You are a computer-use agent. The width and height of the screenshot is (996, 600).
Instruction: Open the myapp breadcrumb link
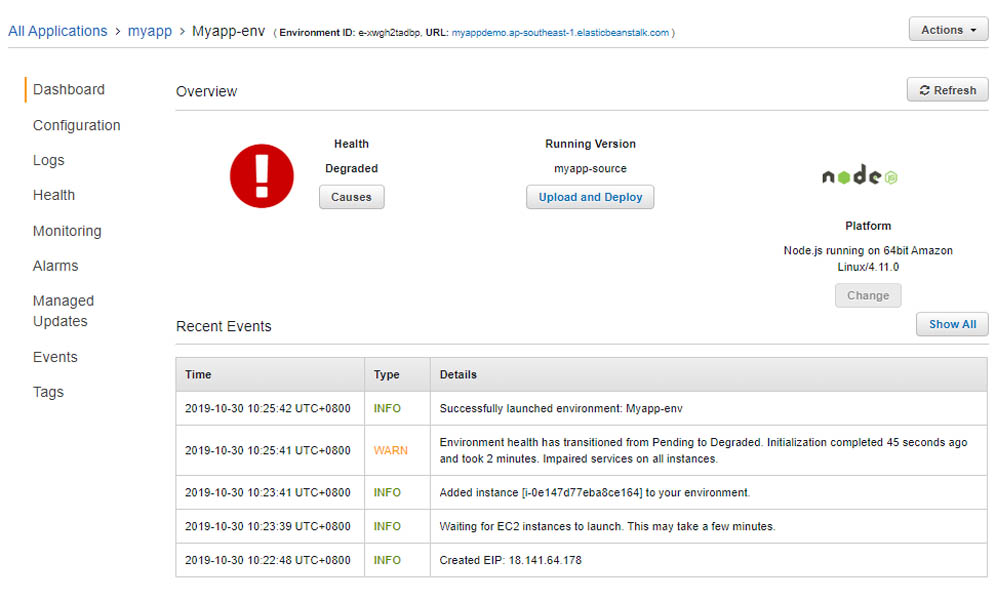pos(150,31)
